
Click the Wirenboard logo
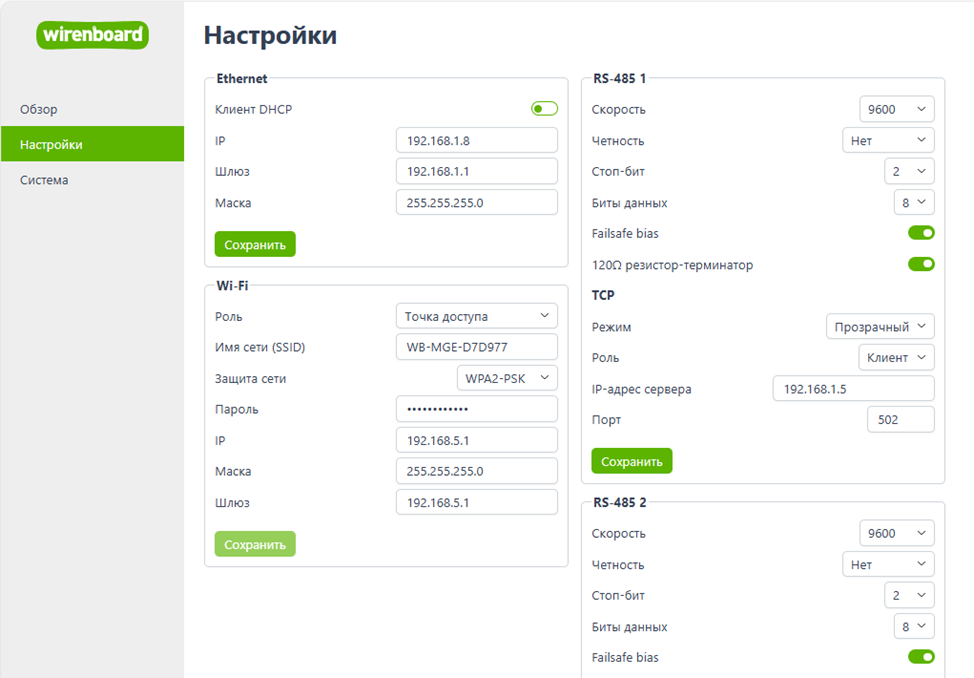tap(93, 35)
